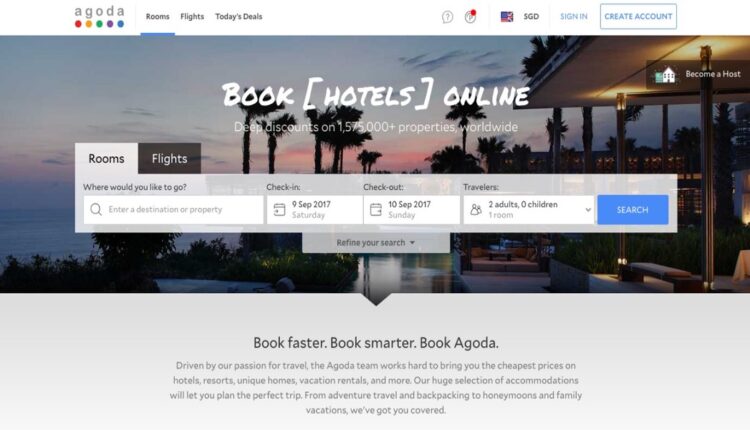Open the help question mark icon

[x=447, y=17]
